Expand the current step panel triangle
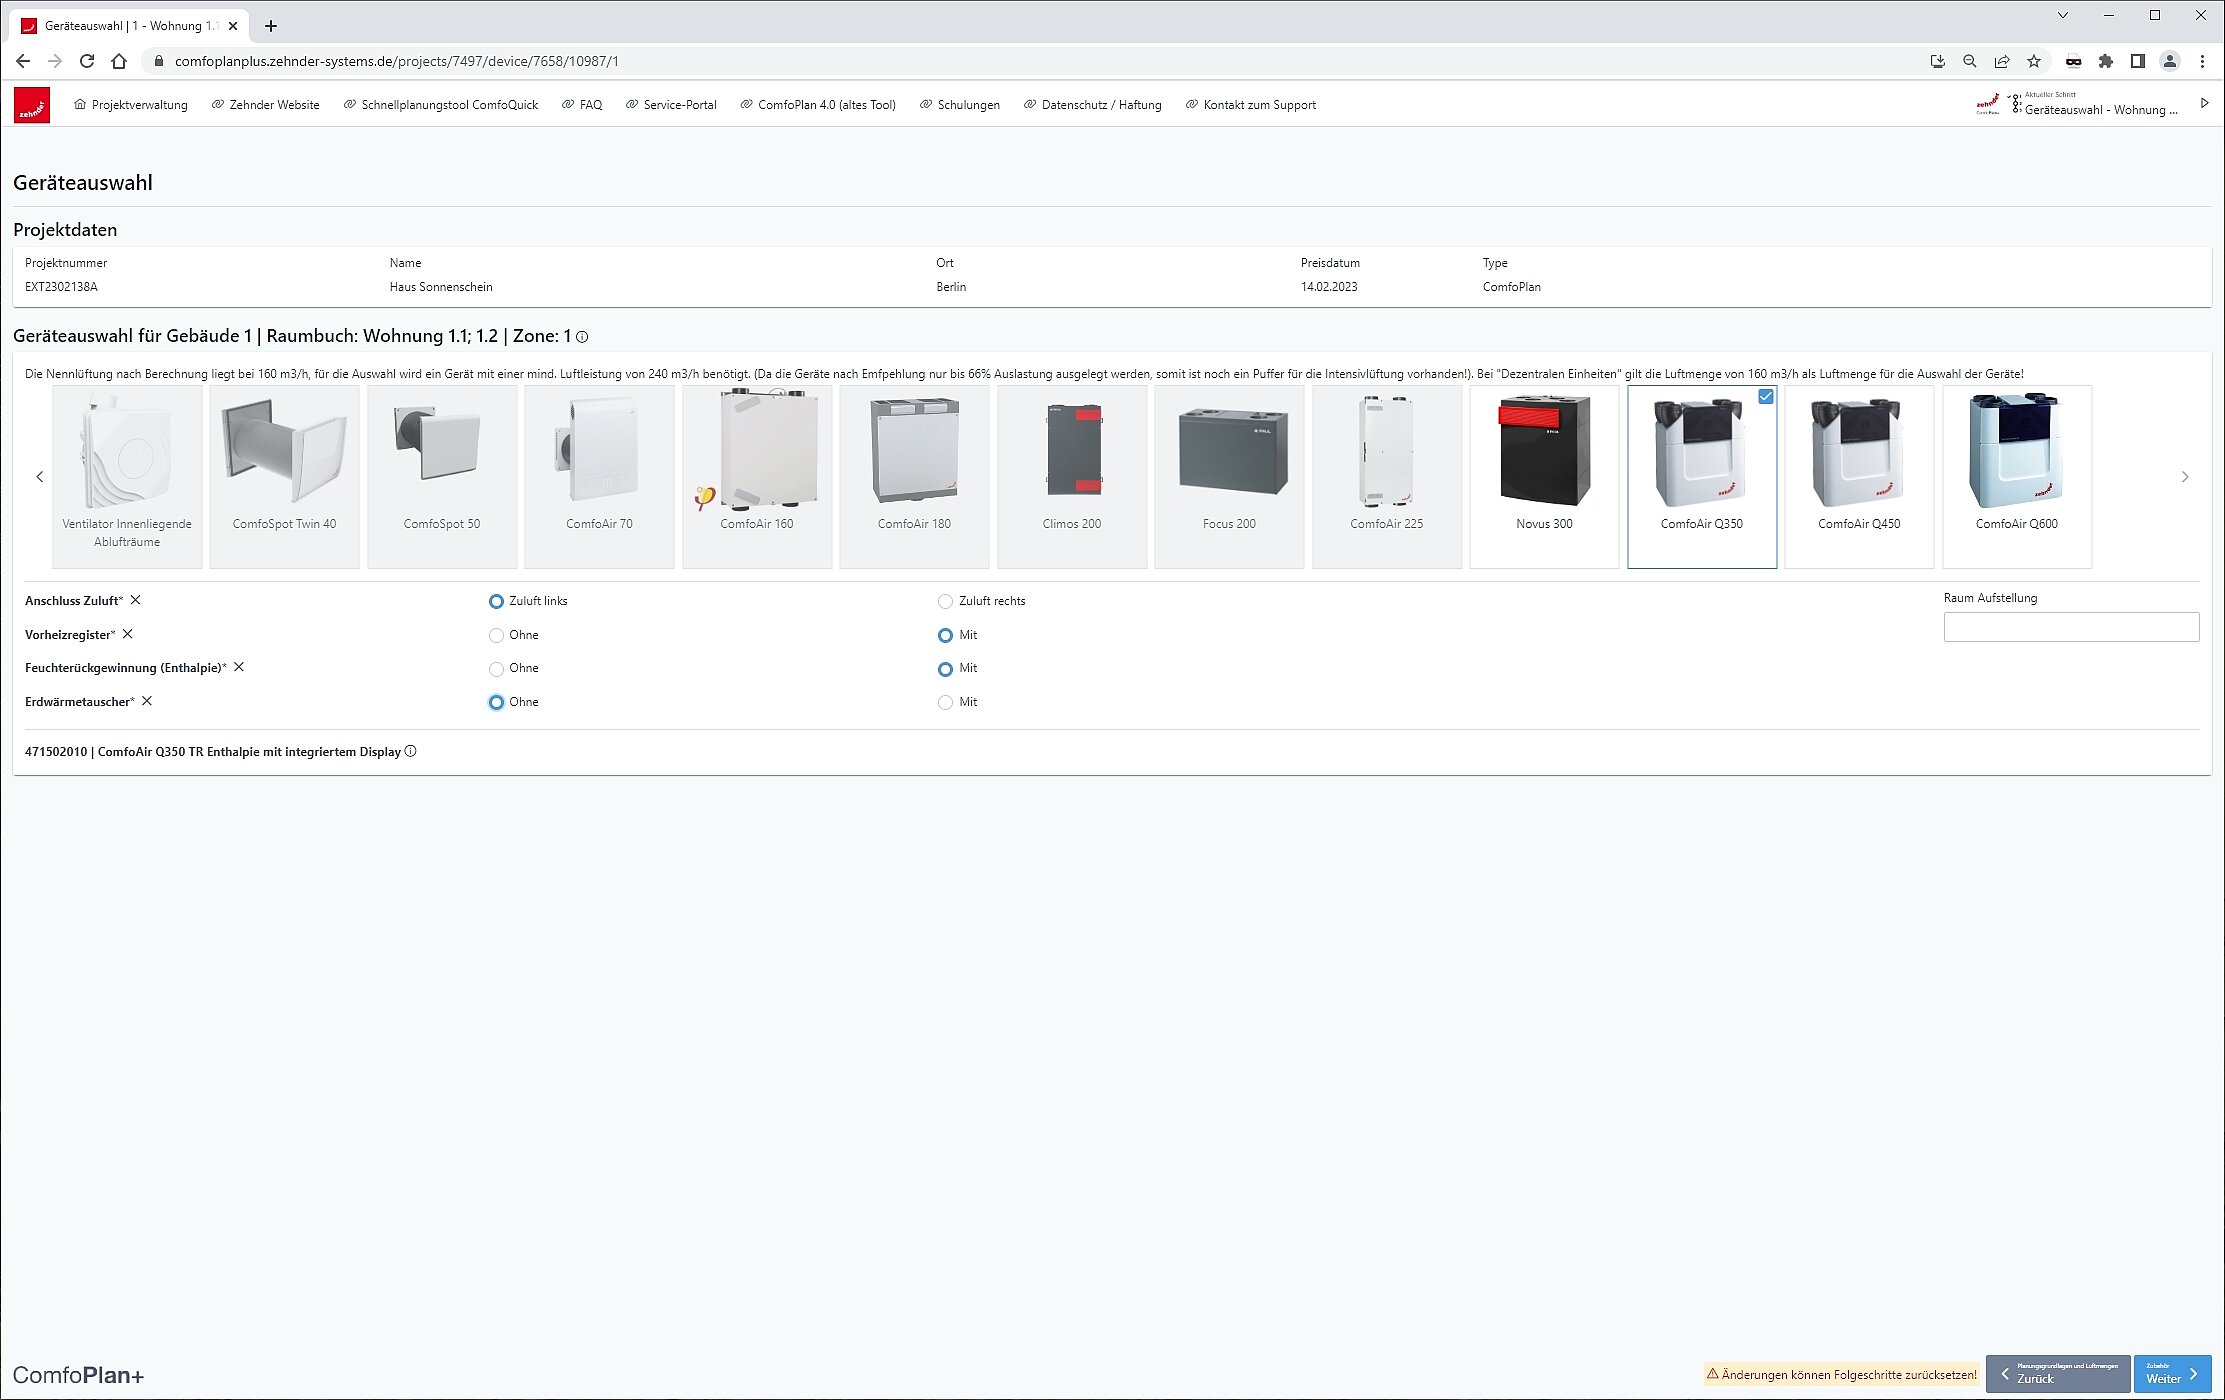The image size is (2225, 1400). point(2204,103)
